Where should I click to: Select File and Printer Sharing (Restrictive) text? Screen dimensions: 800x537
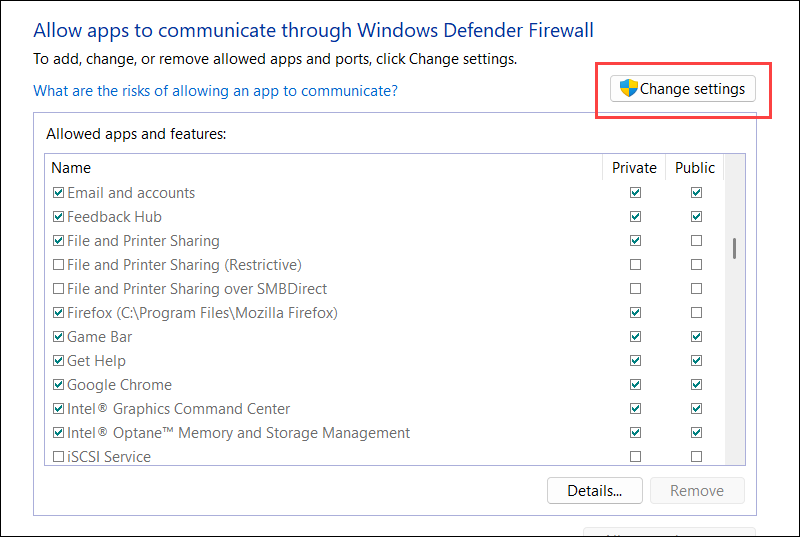[x=184, y=265]
